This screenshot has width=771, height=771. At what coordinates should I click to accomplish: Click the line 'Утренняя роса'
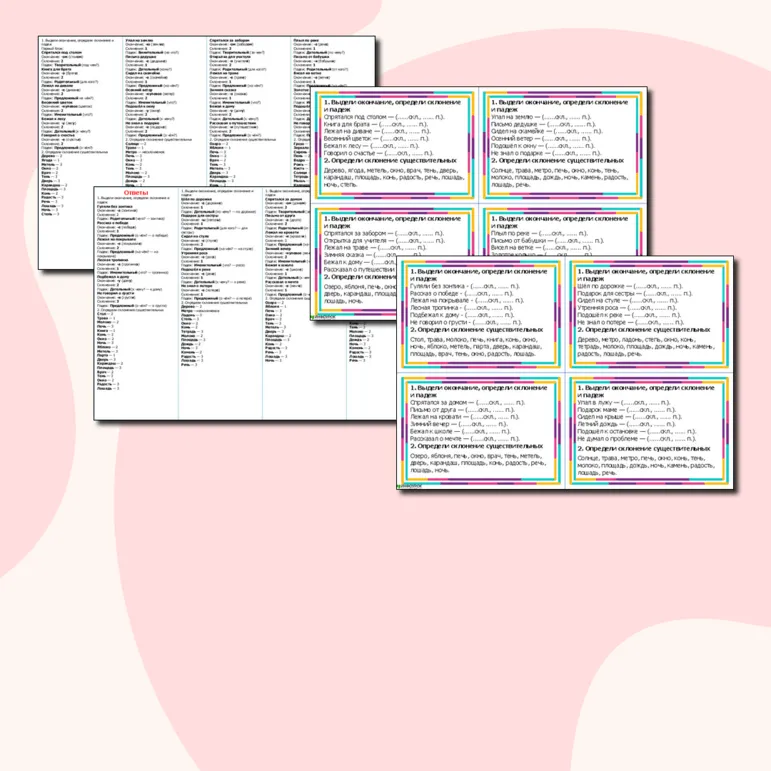coord(627,308)
